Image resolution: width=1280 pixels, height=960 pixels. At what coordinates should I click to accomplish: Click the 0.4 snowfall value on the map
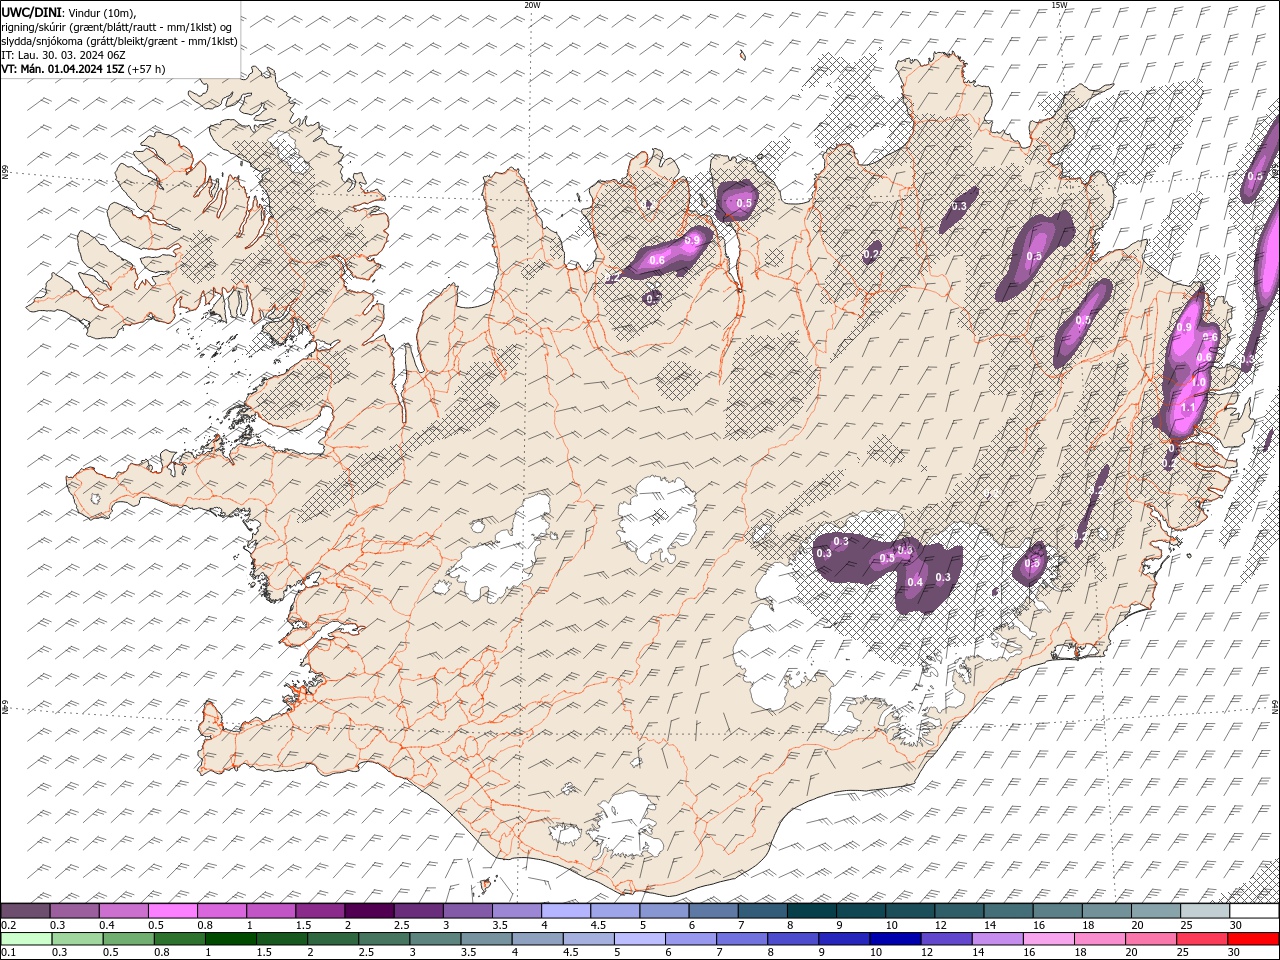(915, 583)
